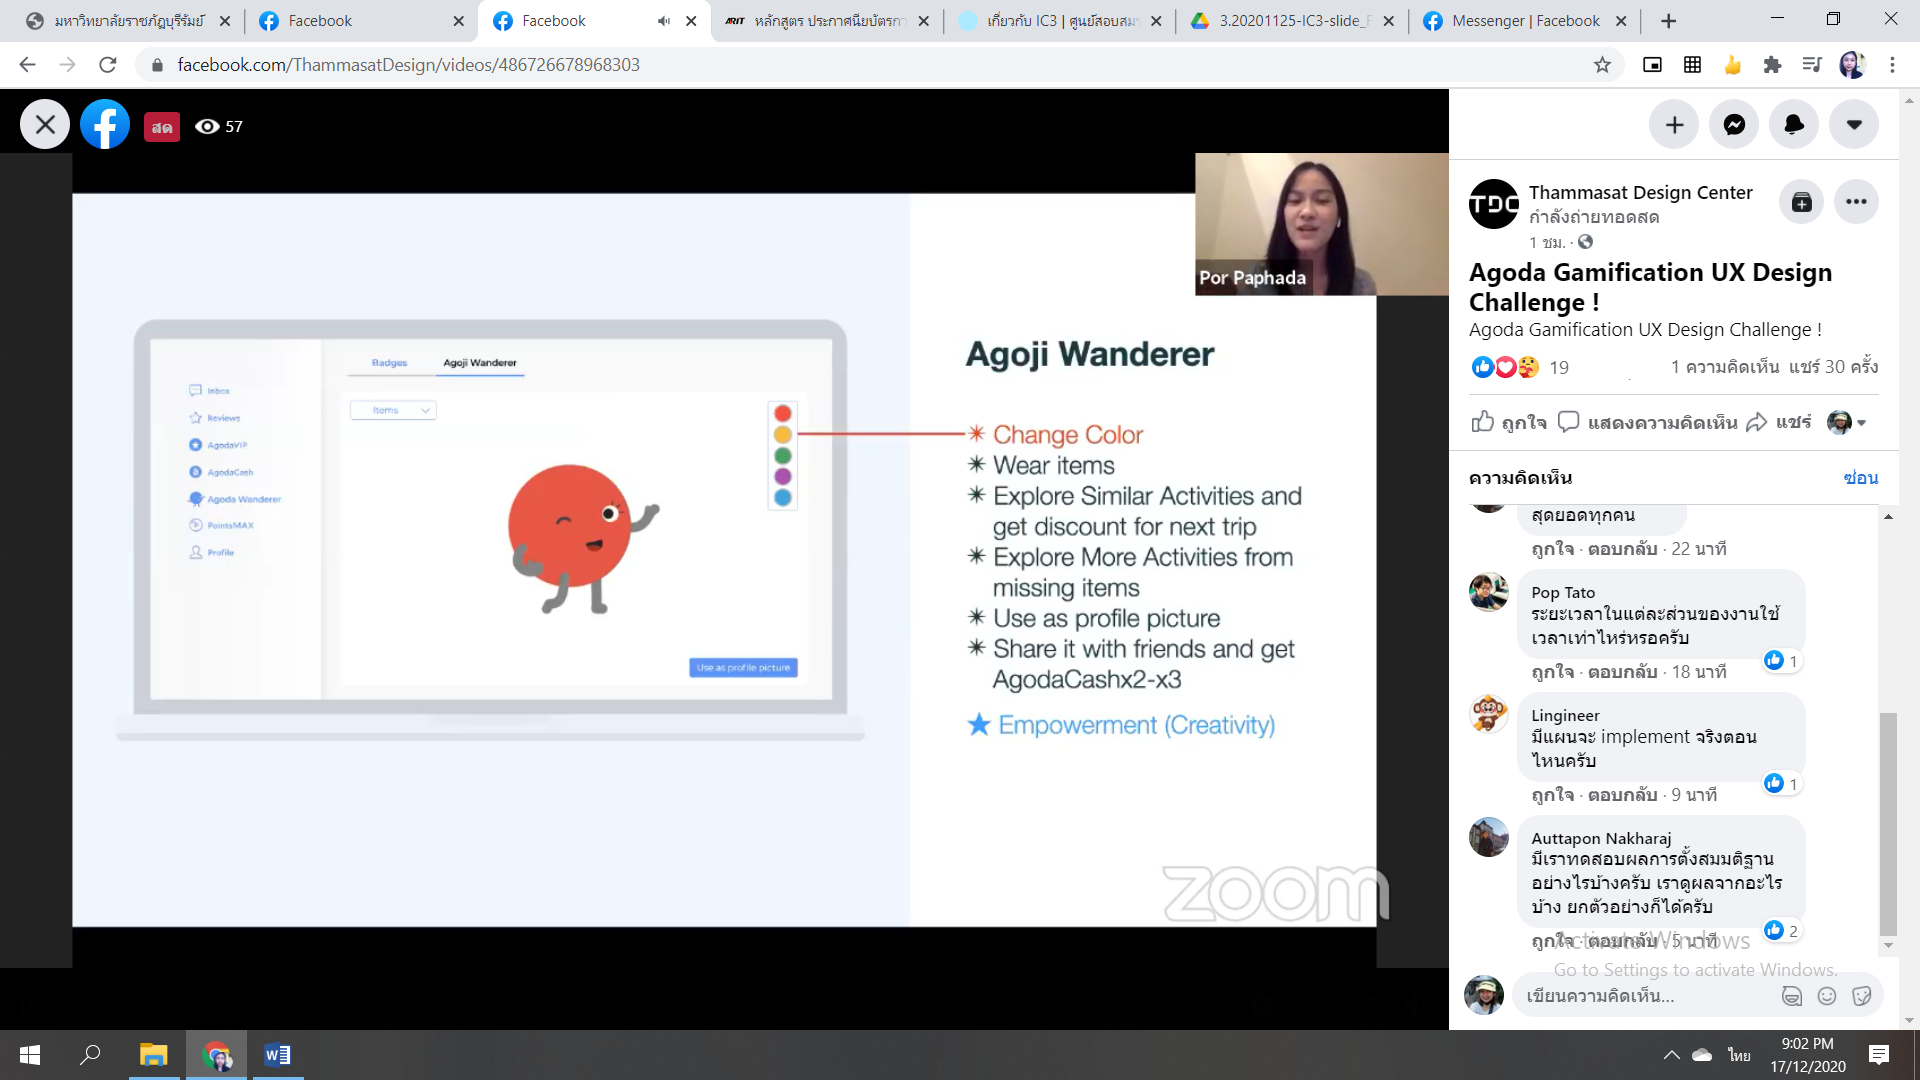Click the Create plus button
This screenshot has height=1080, width=1920.
pos(1675,125)
